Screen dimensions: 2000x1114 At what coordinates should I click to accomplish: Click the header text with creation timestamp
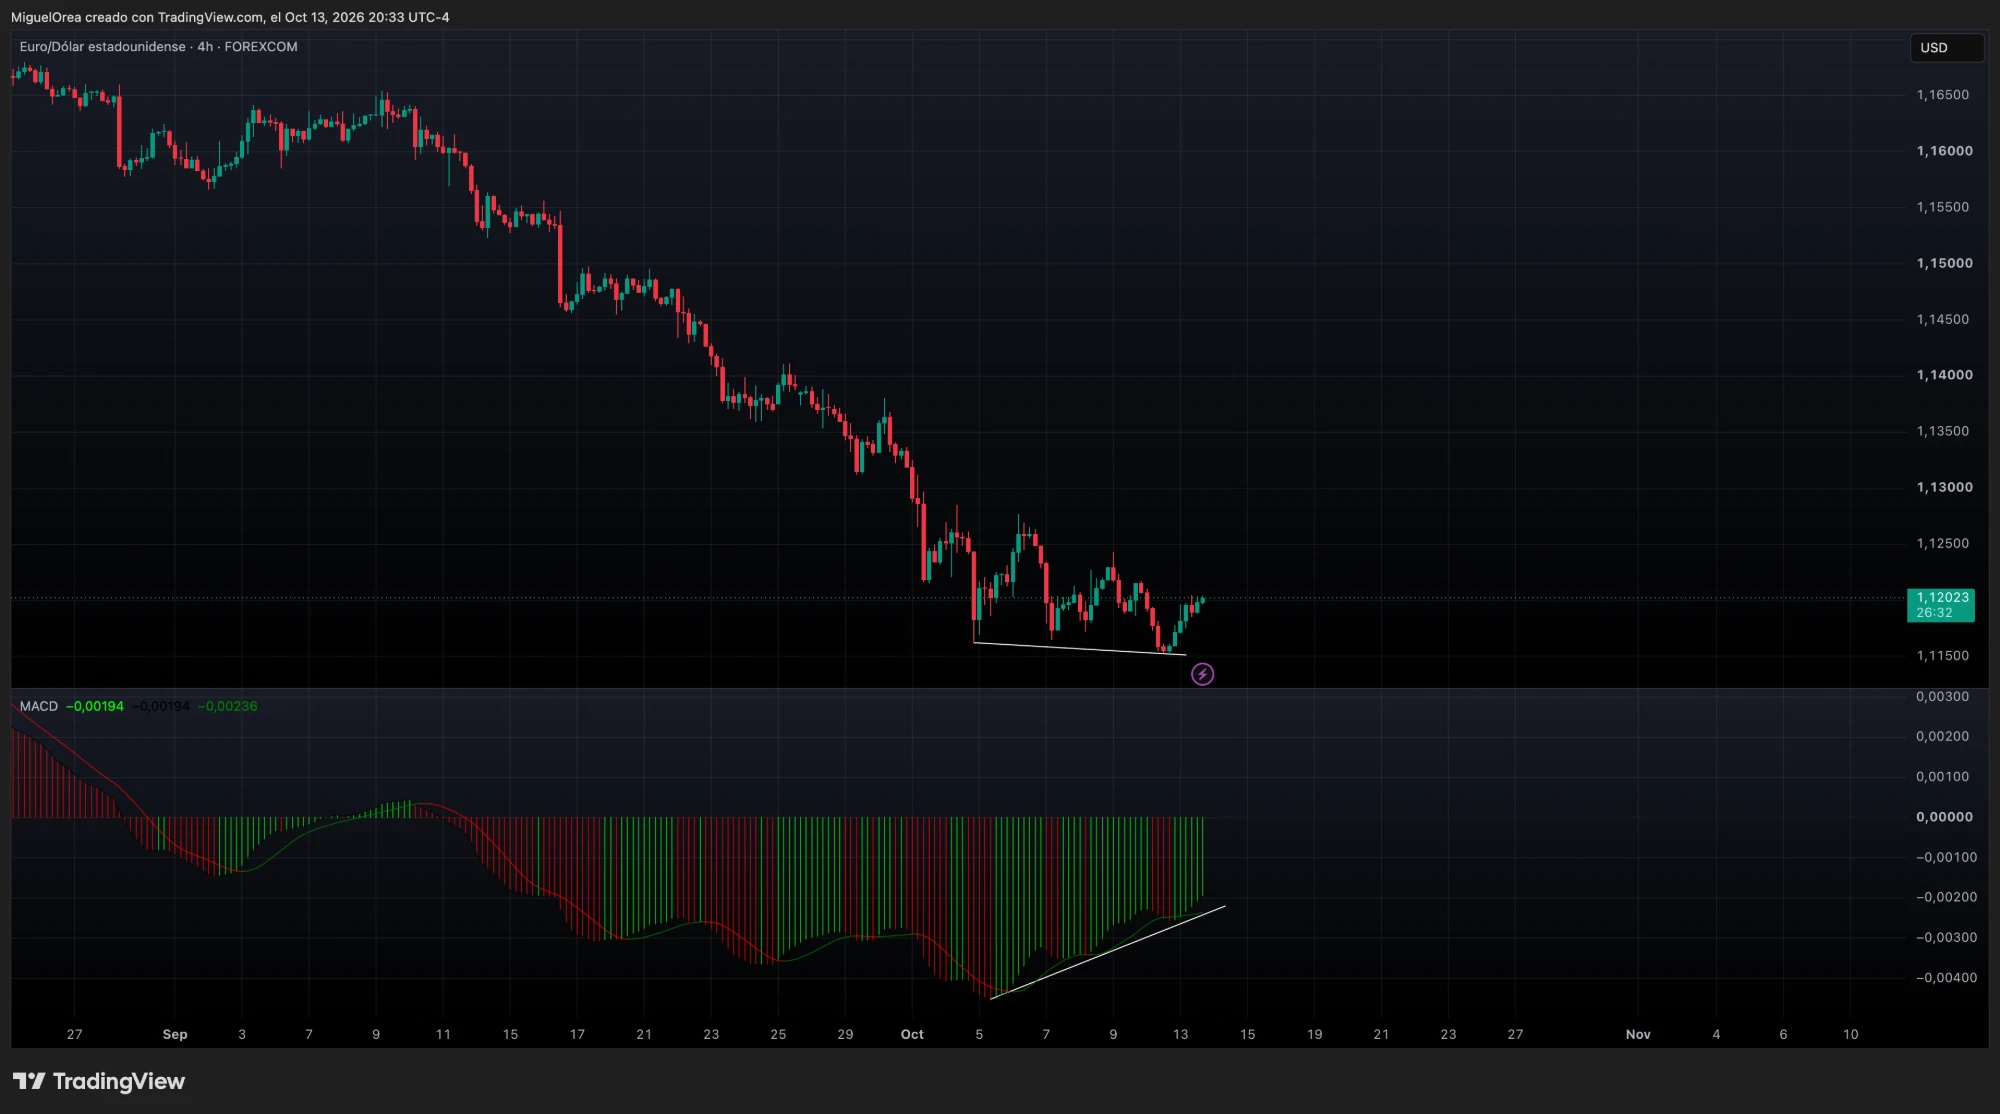click(x=230, y=17)
